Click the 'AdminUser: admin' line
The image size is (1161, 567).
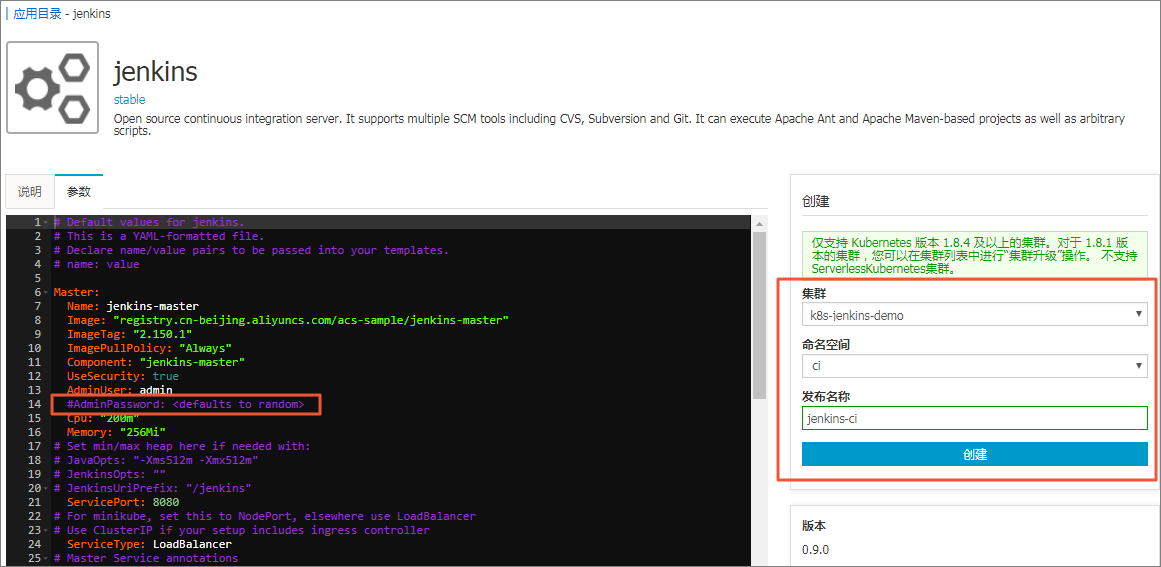[x=119, y=390]
